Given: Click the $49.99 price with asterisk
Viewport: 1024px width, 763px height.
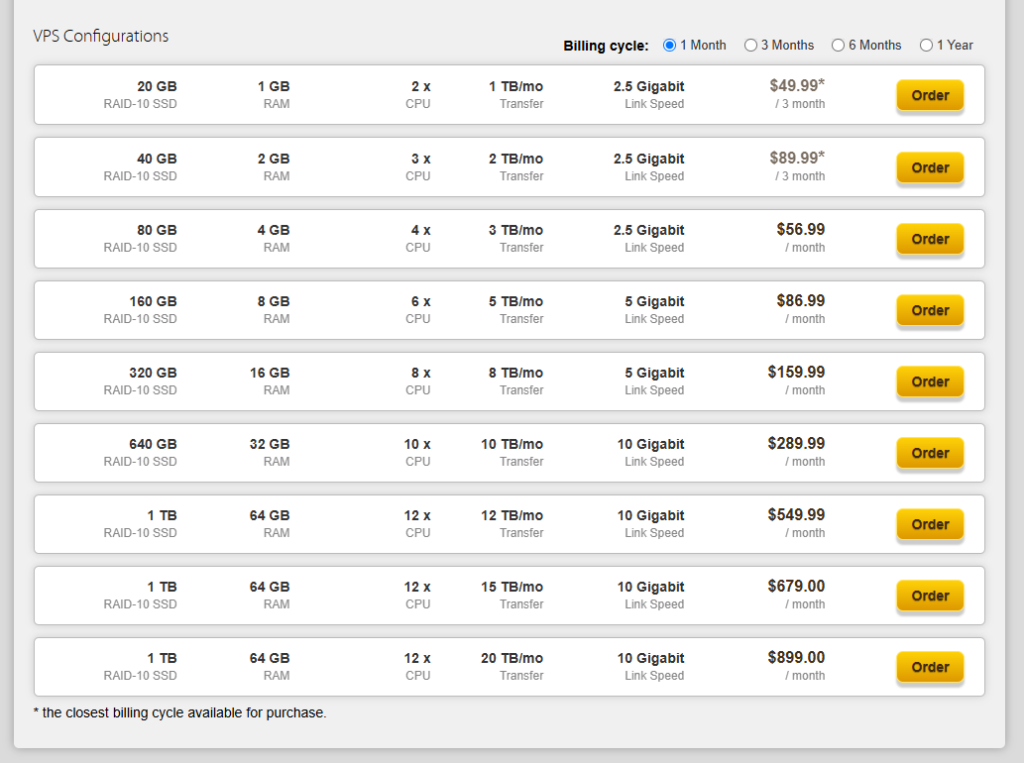Looking at the screenshot, I should pos(797,86).
